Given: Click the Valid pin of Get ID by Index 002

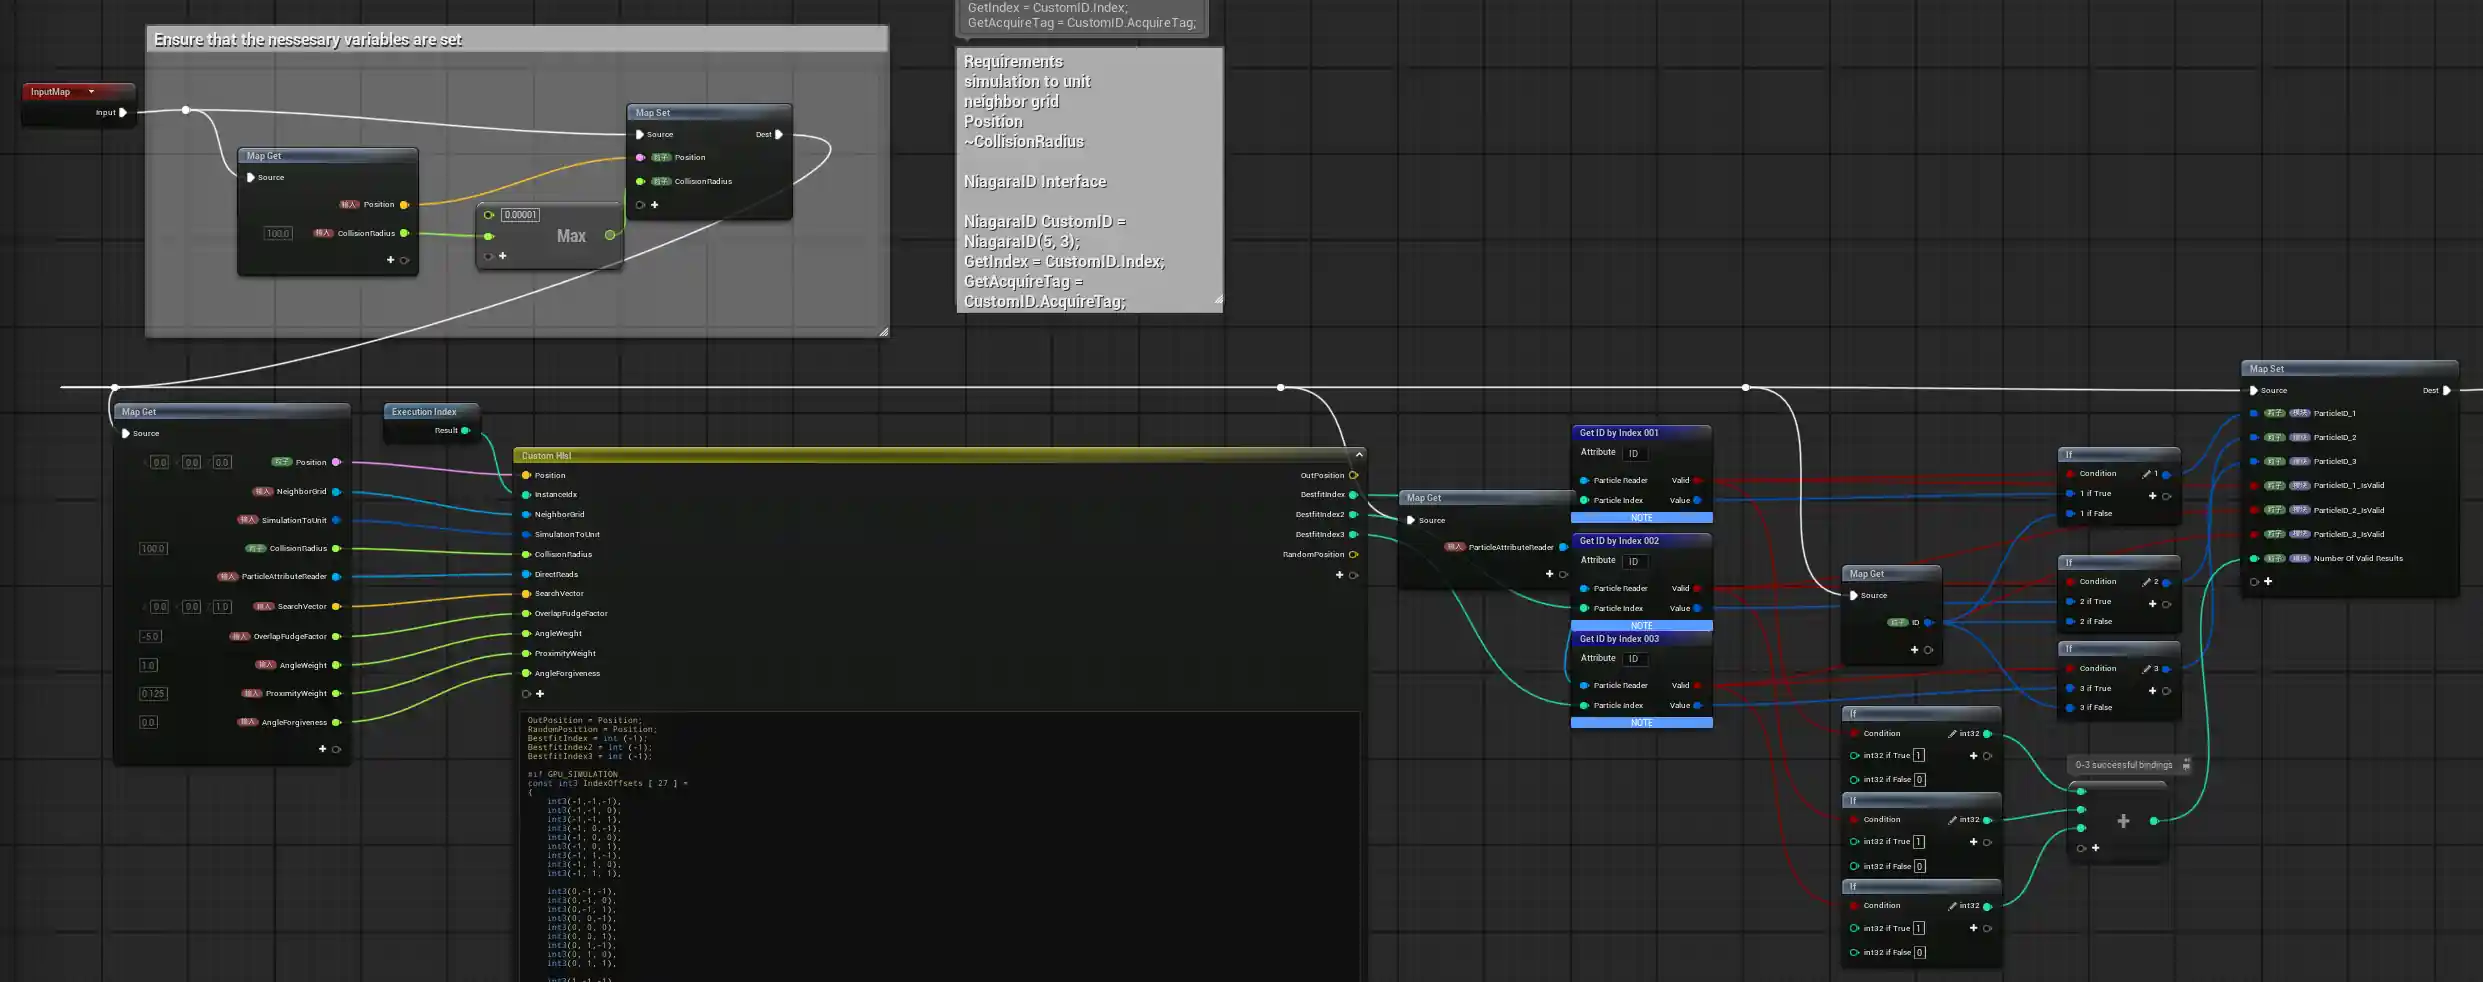Looking at the screenshot, I should (x=1697, y=589).
